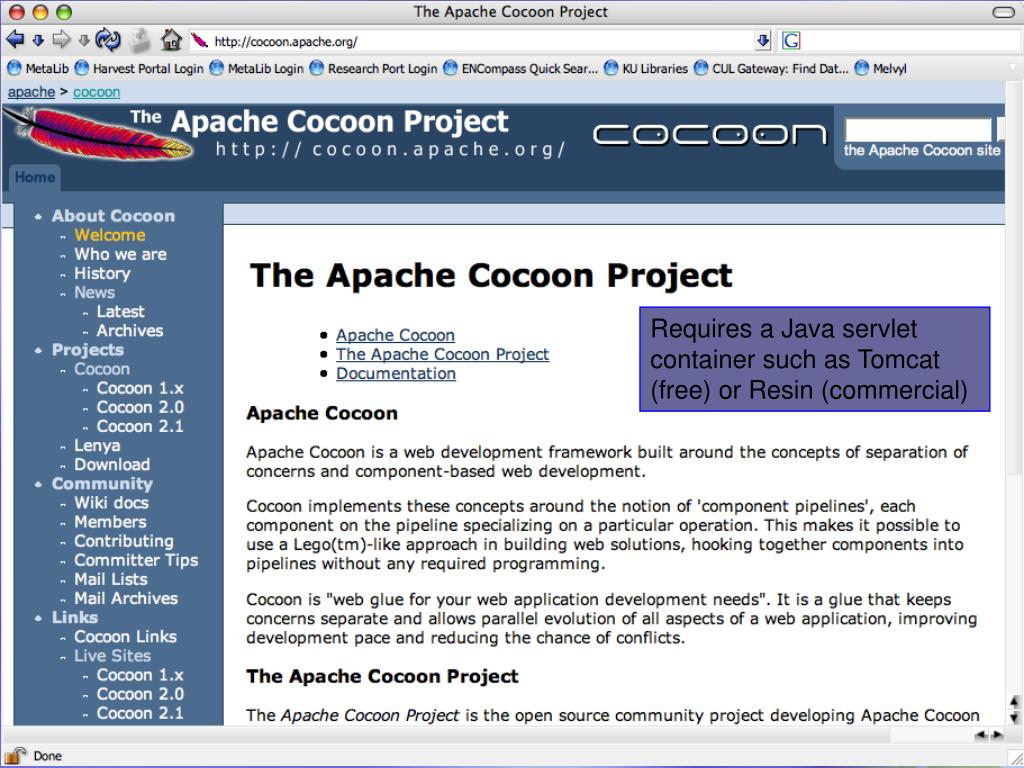Go back with the left arrow button
Screen dimensions: 1024x768
(x=15, y=40)
